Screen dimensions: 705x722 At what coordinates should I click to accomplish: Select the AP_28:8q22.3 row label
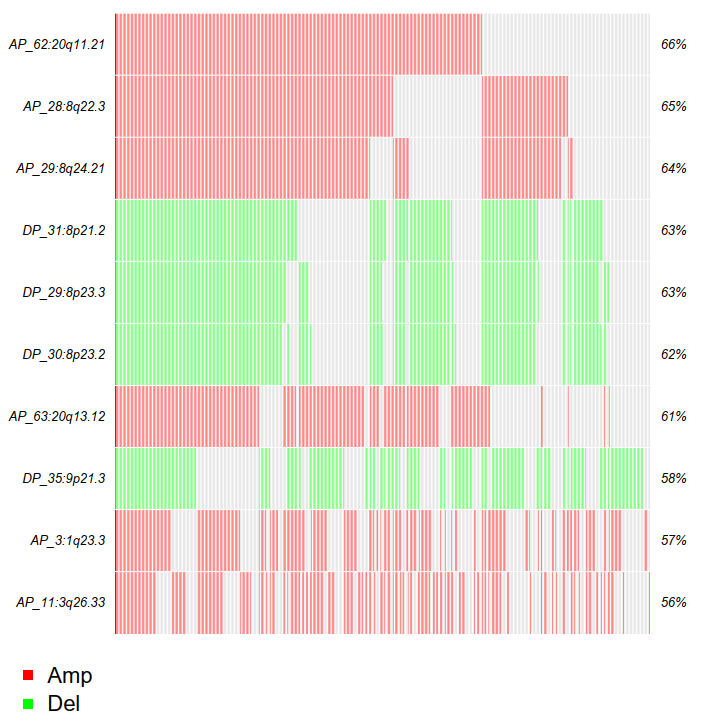(x=64, y=106)
